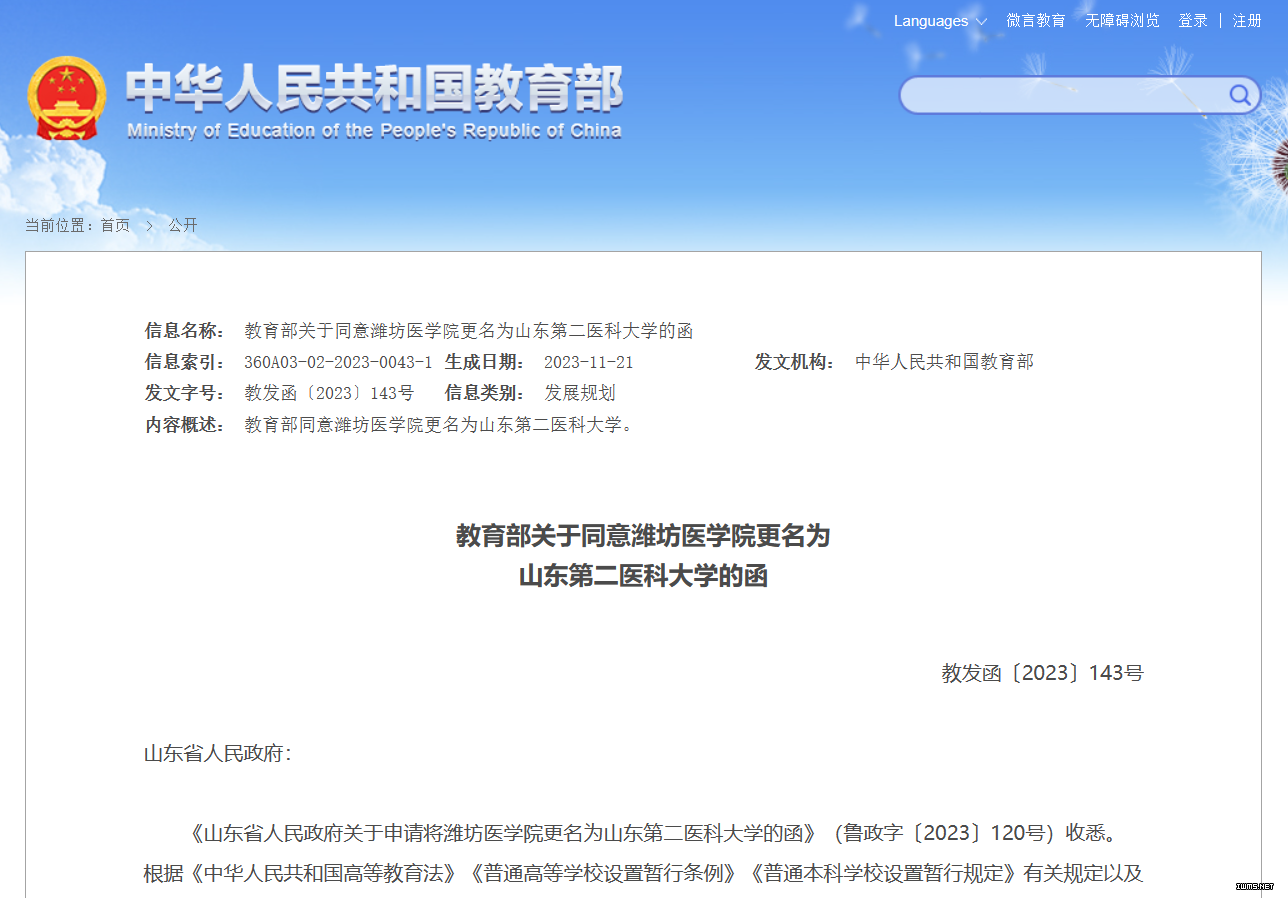Go to 首页 in the breadcrumb

[115, 226]
